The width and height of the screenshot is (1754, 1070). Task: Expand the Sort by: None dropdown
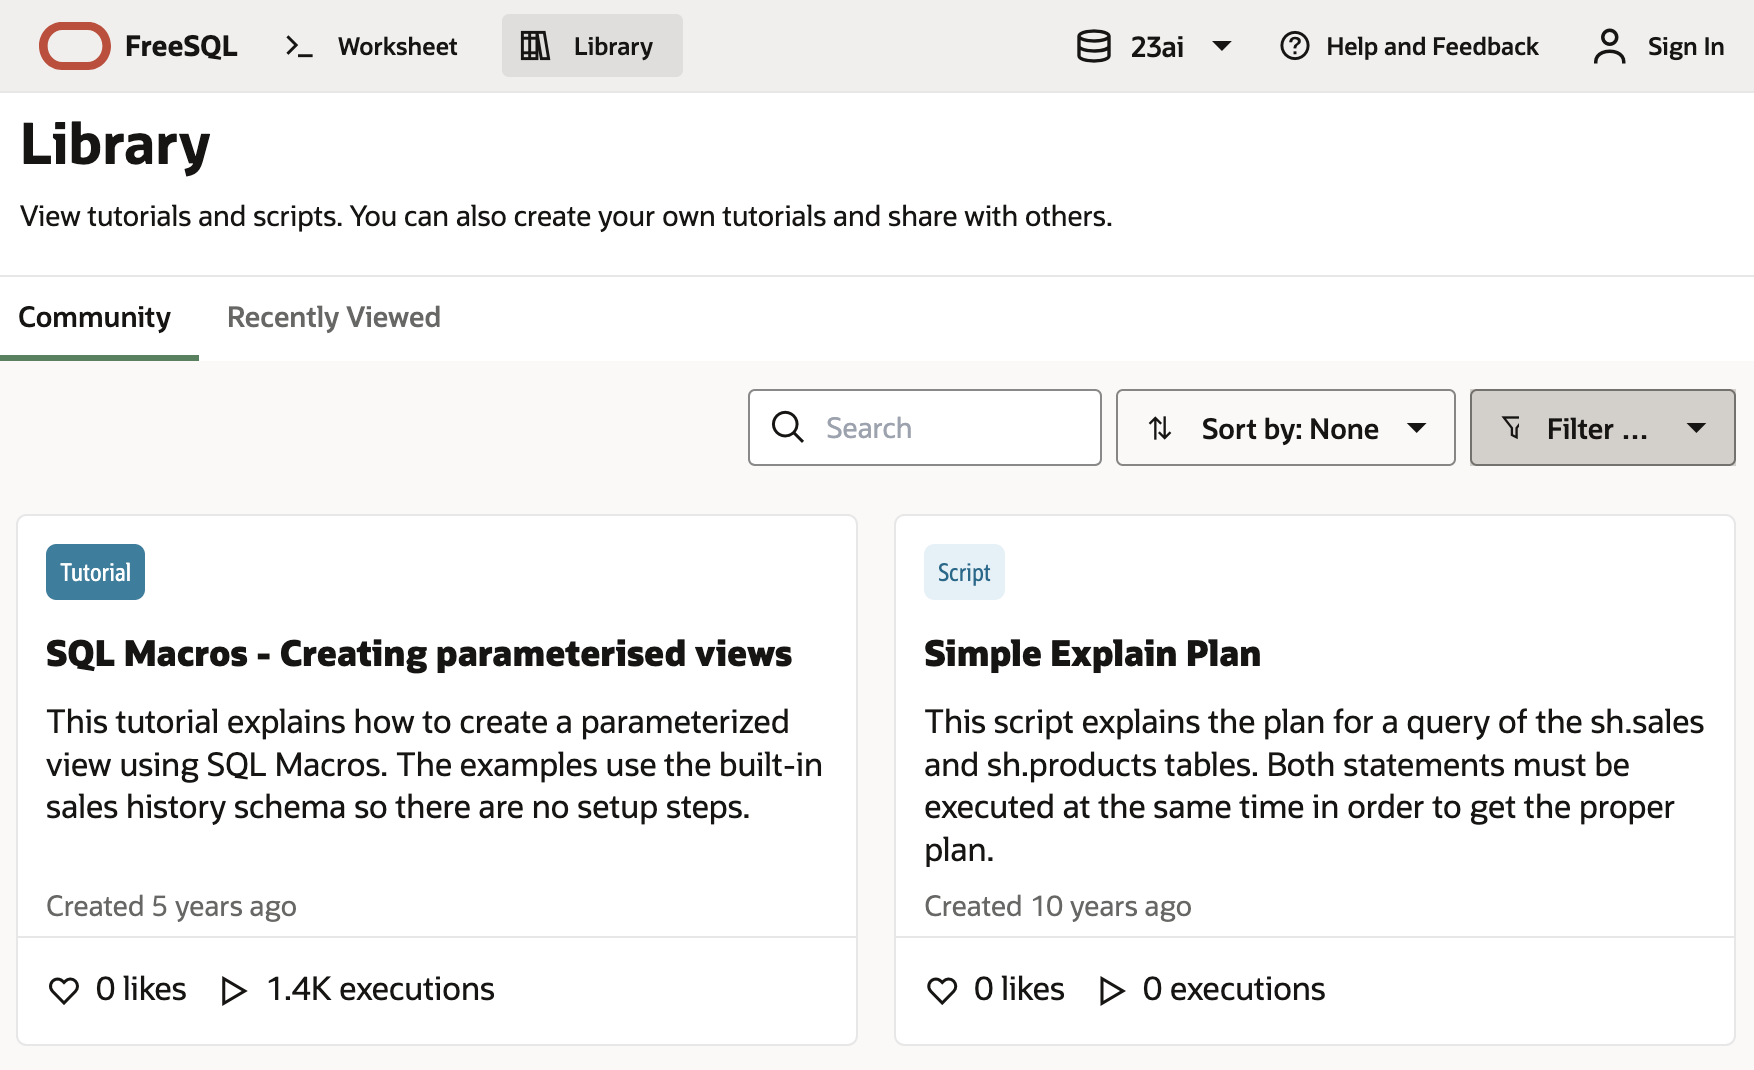tap(1285, 428)
